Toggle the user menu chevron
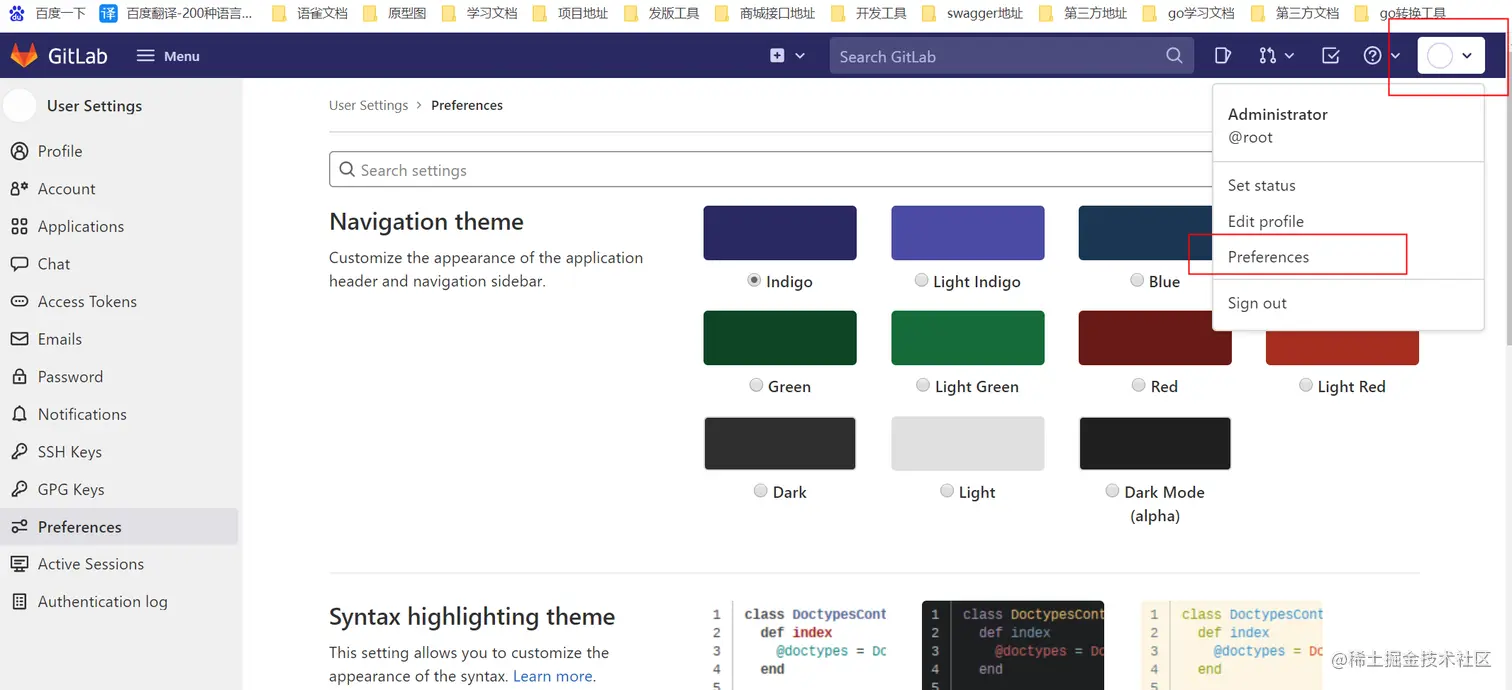Screen dimensions: 1512x690 click(1467, 56)
